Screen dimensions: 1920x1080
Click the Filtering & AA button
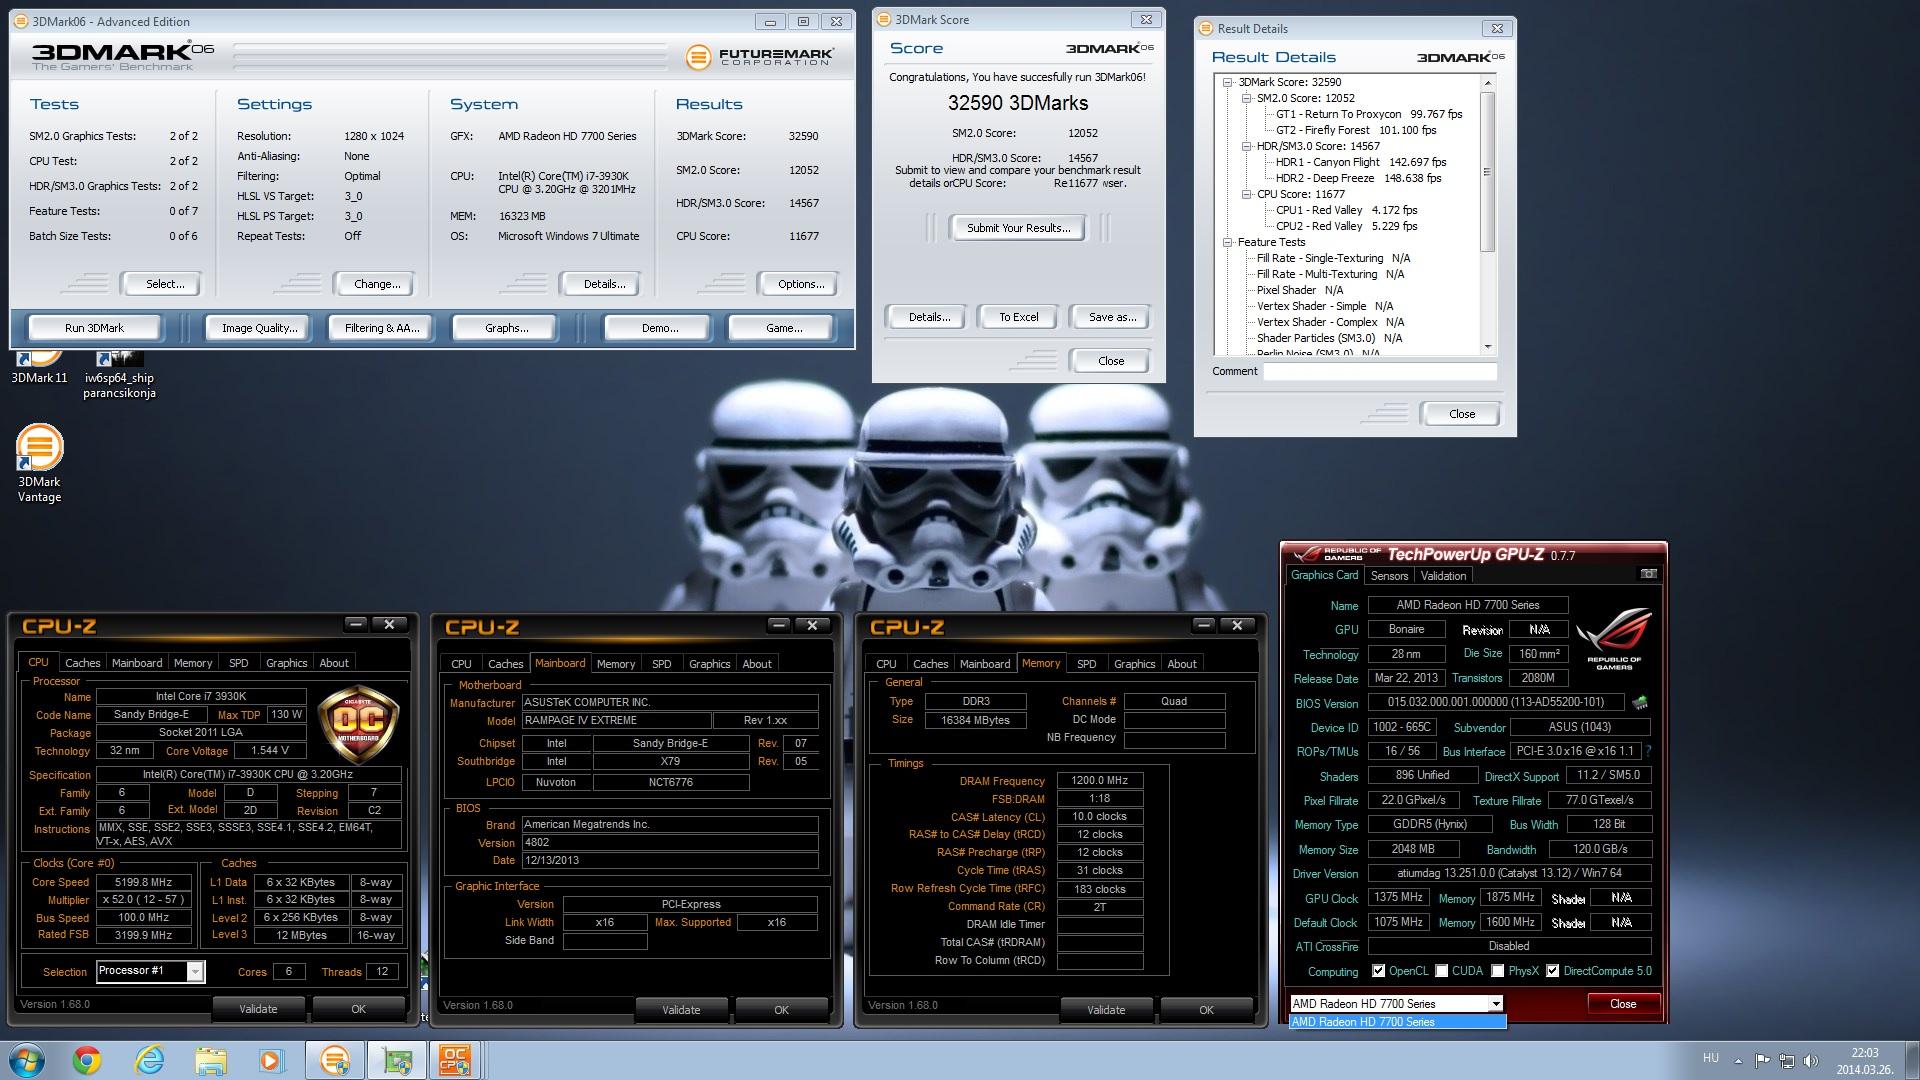[x=381, y=328]
